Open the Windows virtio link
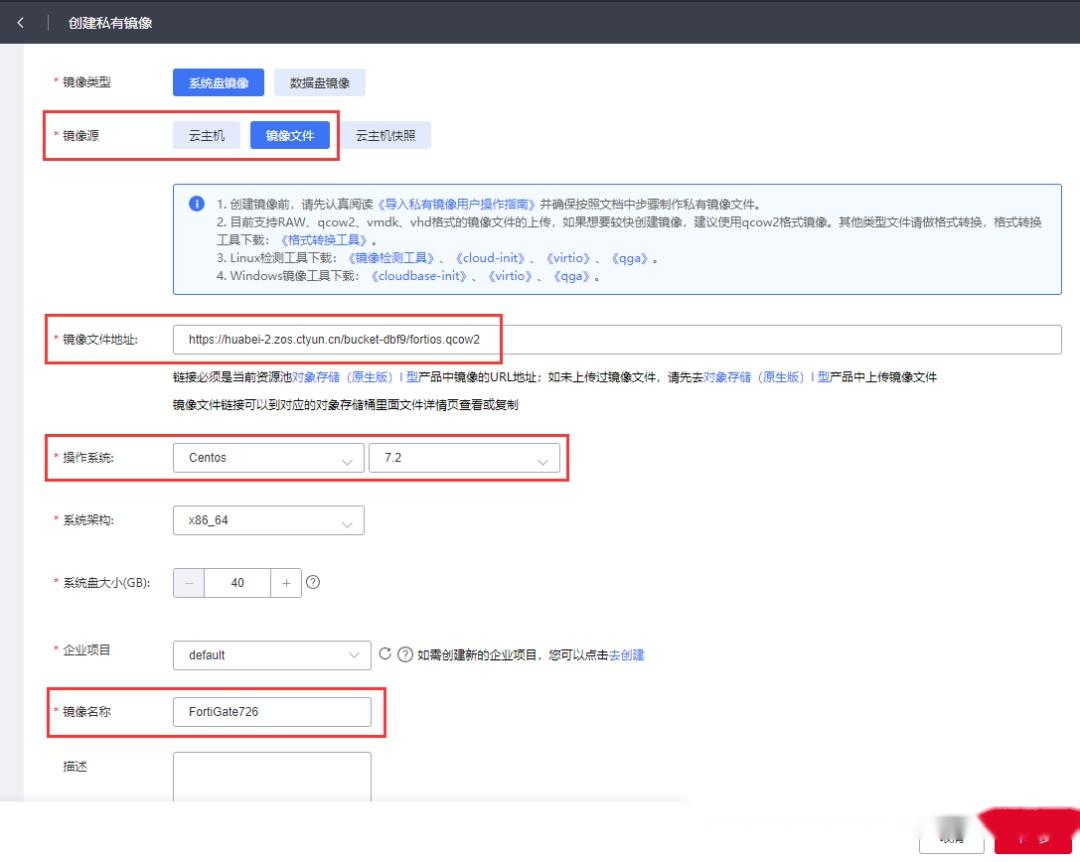The width and height of the screenshot is (1080, 862). point(510,276)
